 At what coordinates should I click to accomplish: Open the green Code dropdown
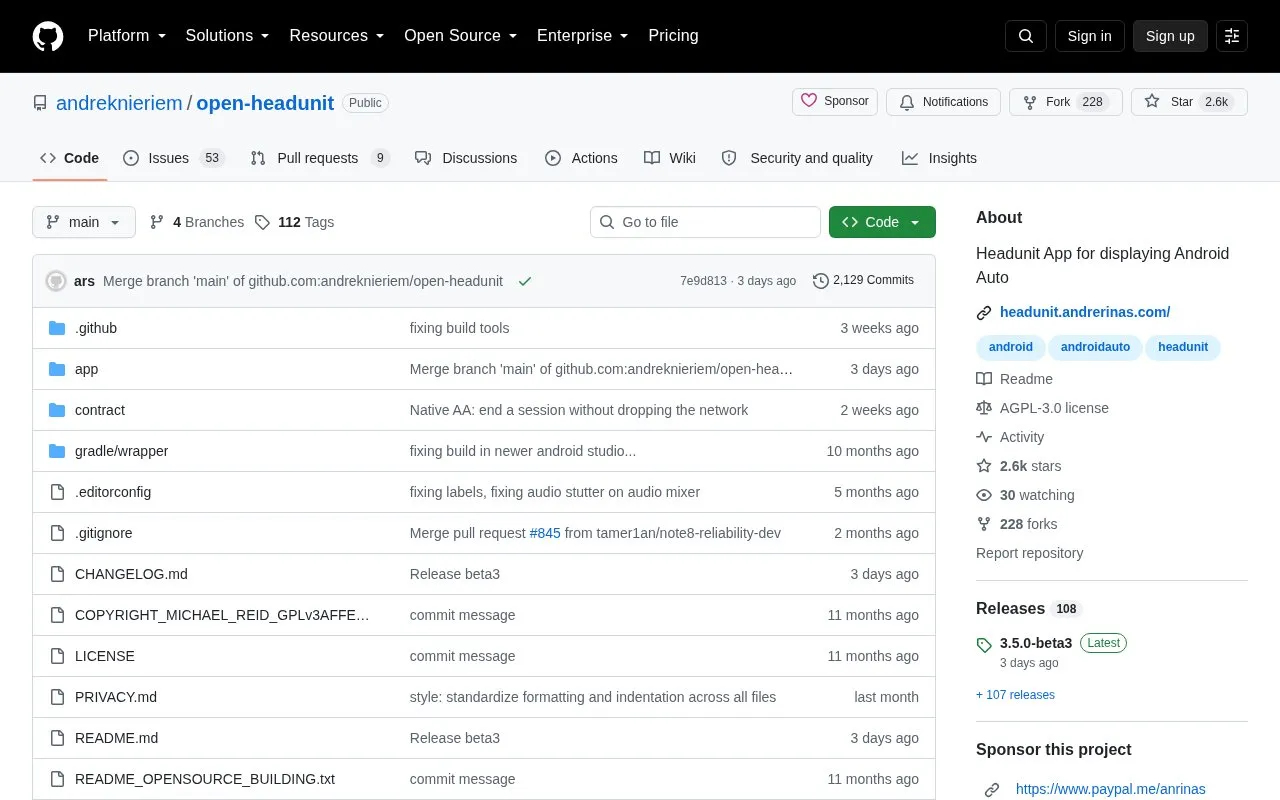[x=882, y=222]
